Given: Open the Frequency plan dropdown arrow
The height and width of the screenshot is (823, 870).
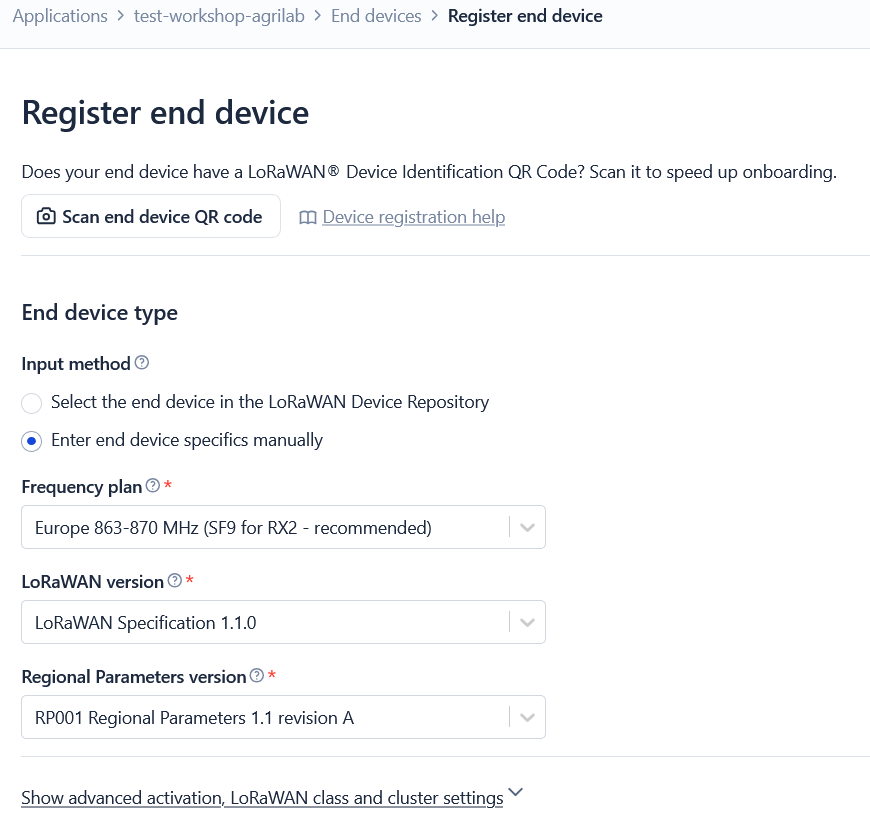Looking at the screenshot, I should coord(528,527).
